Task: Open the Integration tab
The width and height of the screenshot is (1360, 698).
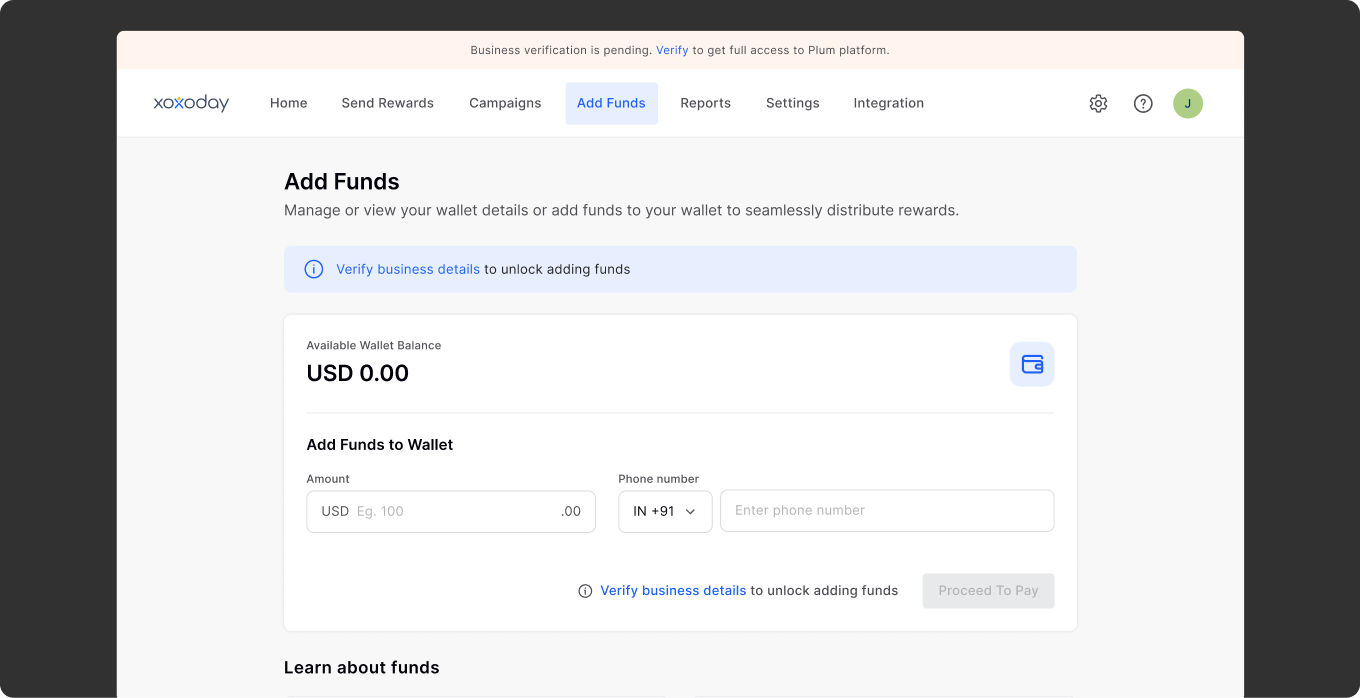Action: (888, 103)
